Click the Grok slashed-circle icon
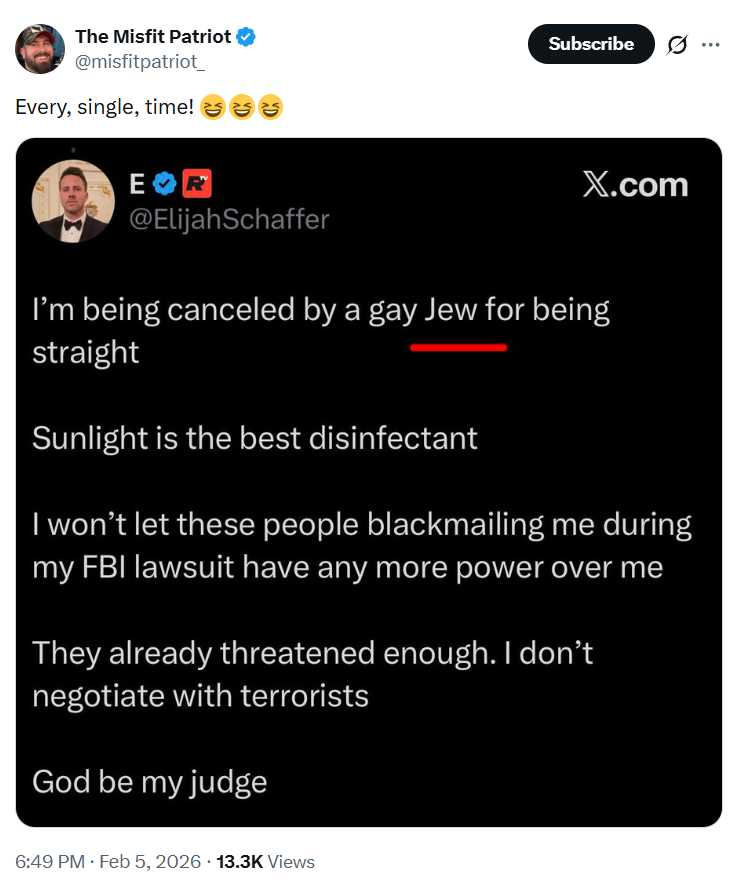This screenshot has height=894, width=740. (x=677, y=44)
